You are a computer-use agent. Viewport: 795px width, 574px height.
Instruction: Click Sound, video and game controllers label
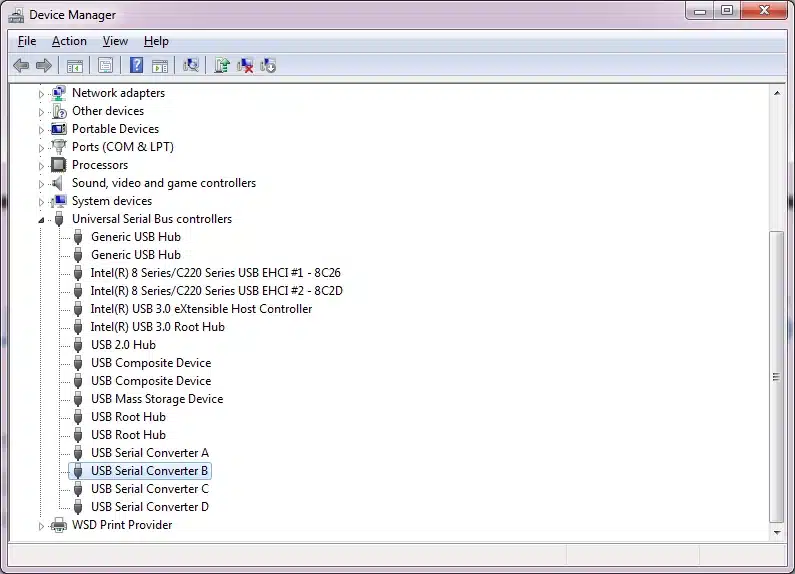point(164,183)
